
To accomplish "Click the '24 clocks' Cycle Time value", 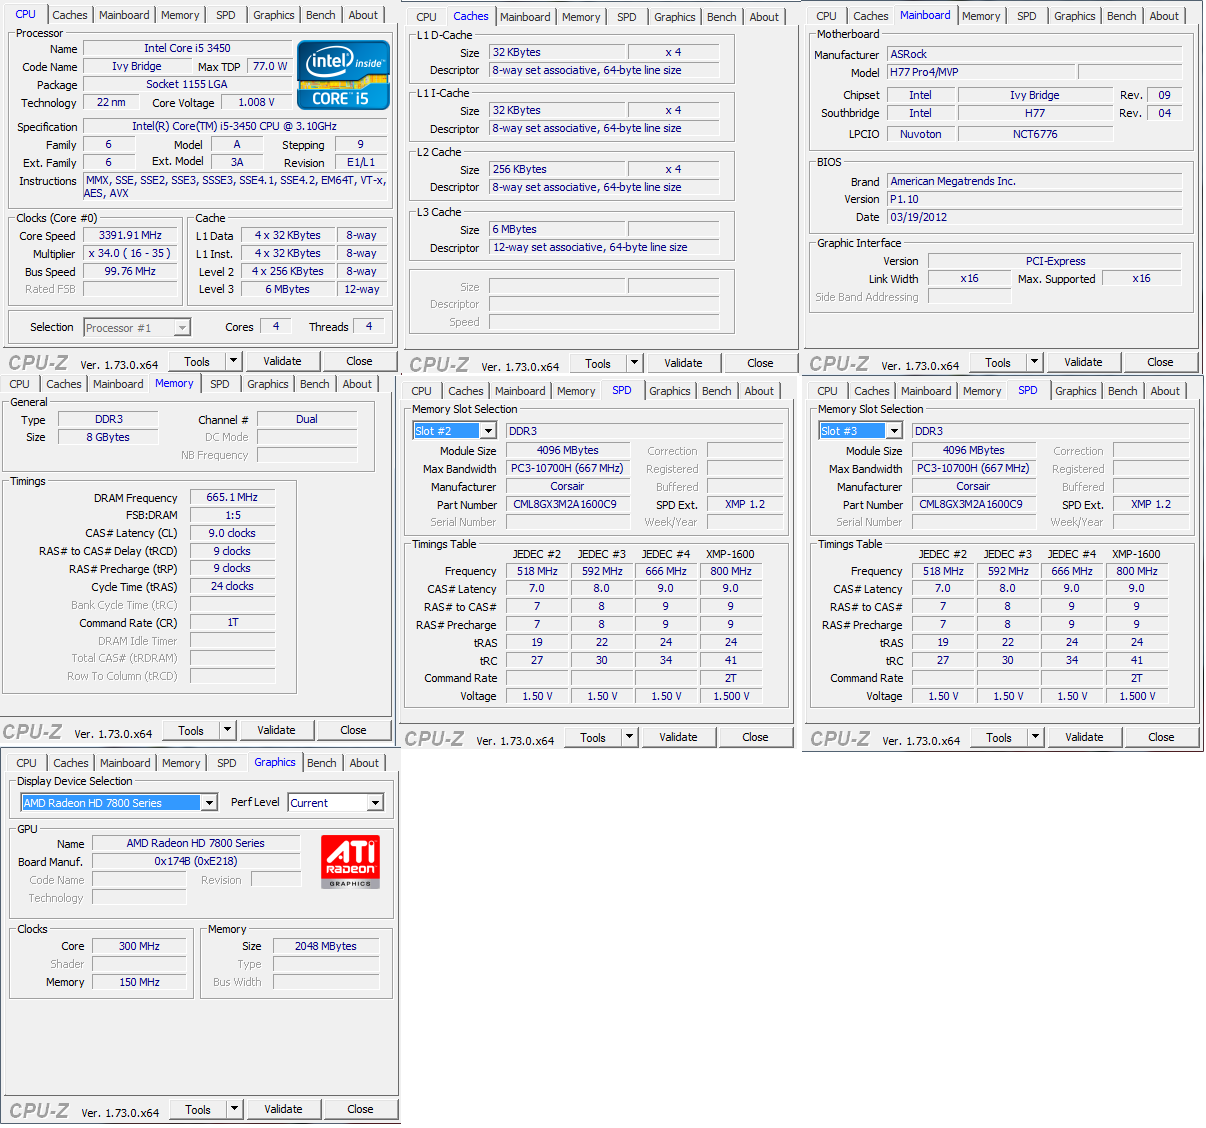I will click(x=232, y=586).
